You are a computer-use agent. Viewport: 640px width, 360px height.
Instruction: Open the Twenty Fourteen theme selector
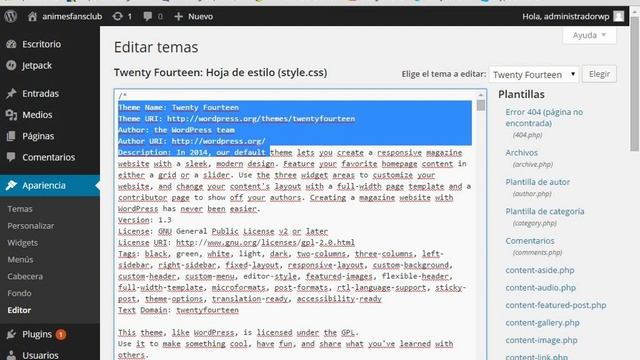[x=534, y=74]
